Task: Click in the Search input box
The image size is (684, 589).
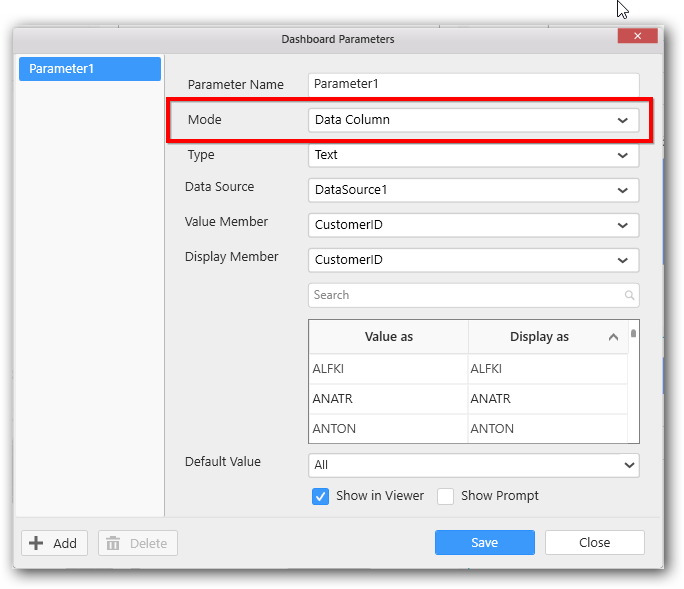Action: click(465, 296)
